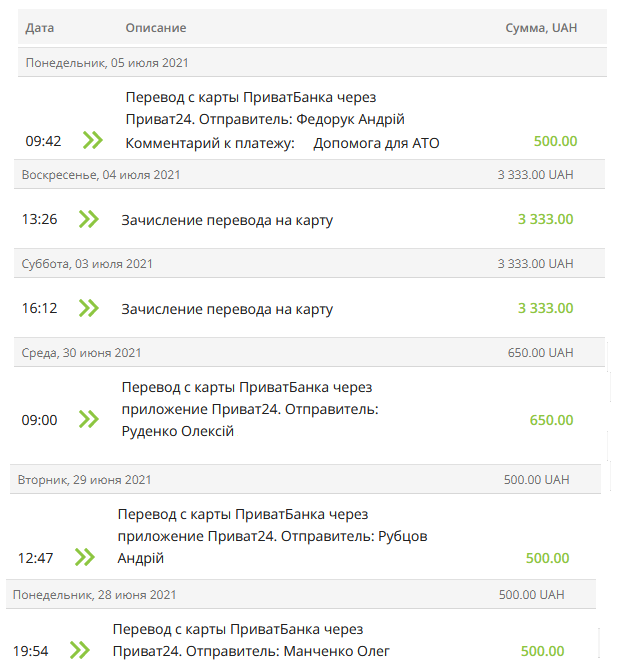Click the 650.00 green amount
This screenshot has width=619, height=665.
click(551, 420)
